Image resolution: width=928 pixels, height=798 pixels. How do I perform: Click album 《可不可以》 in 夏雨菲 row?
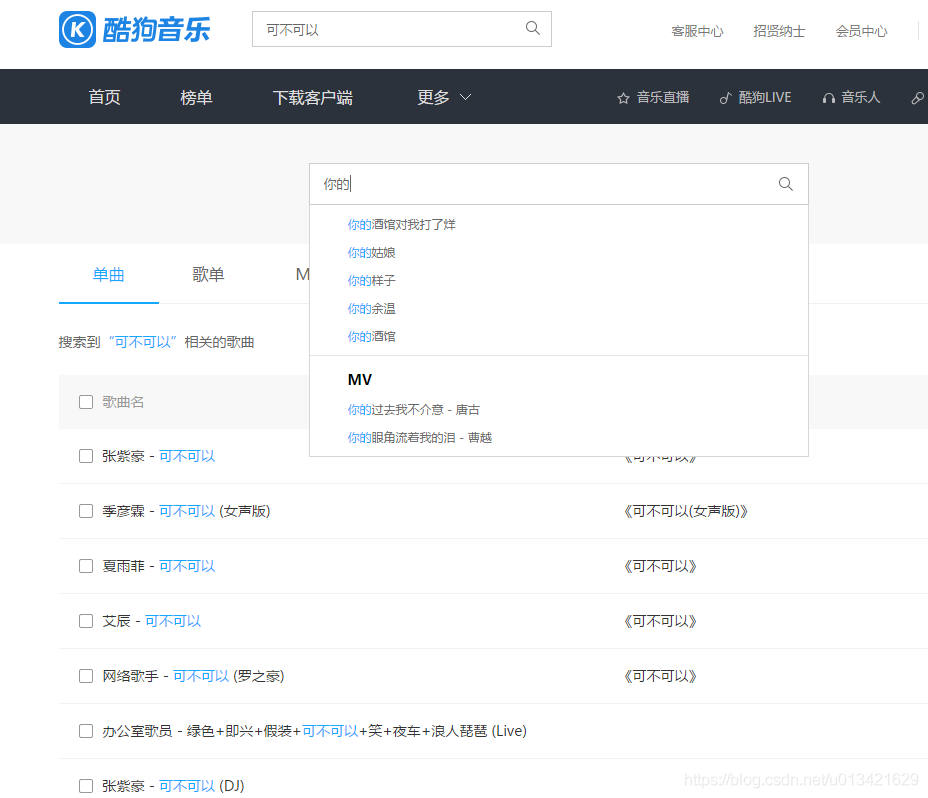pyautogui.click(x=660, y=566)
